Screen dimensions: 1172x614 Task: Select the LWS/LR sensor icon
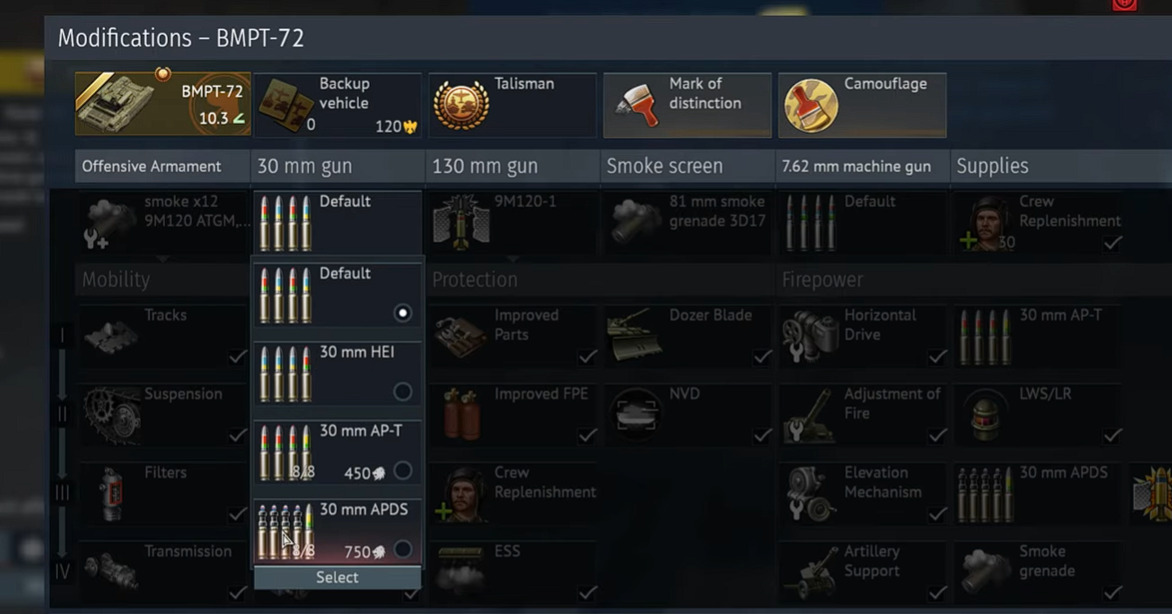[x=986, y=414]
